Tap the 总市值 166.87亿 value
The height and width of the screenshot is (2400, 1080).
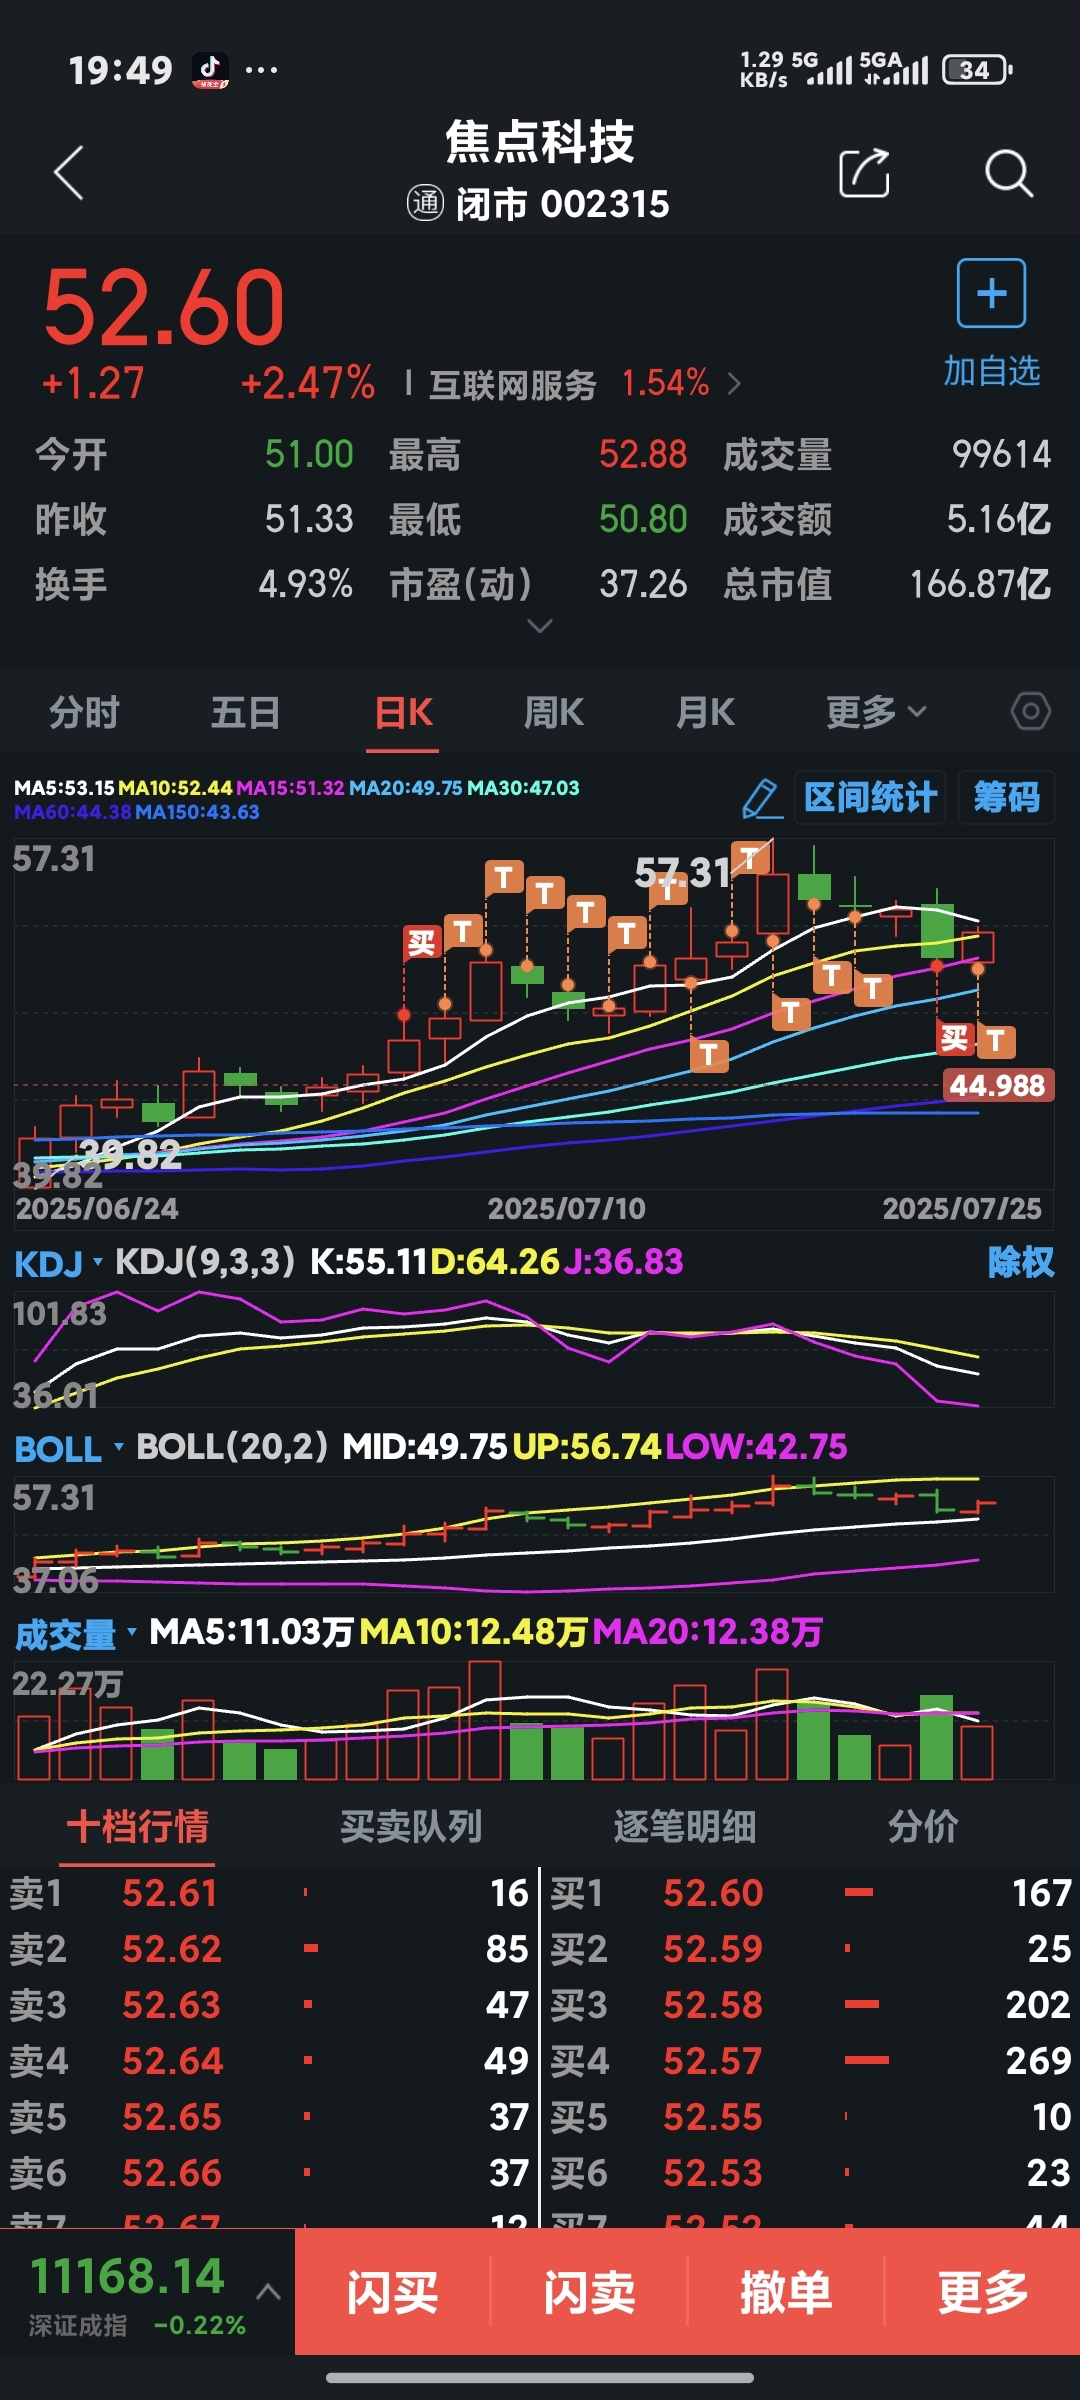pos(980,584)
